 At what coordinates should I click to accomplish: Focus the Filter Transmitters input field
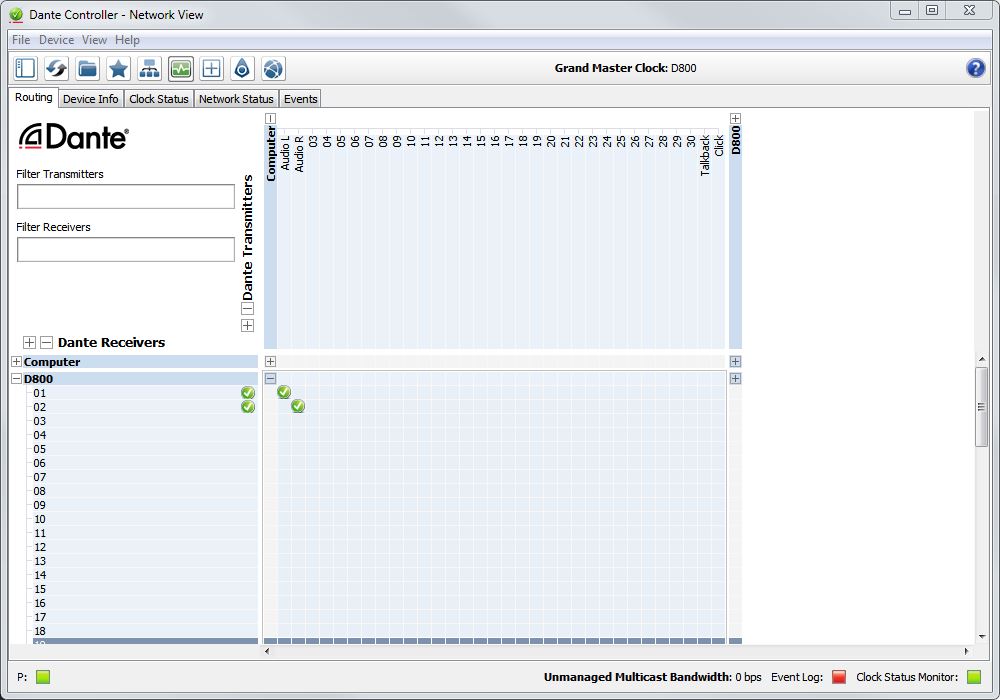point(126,196)
